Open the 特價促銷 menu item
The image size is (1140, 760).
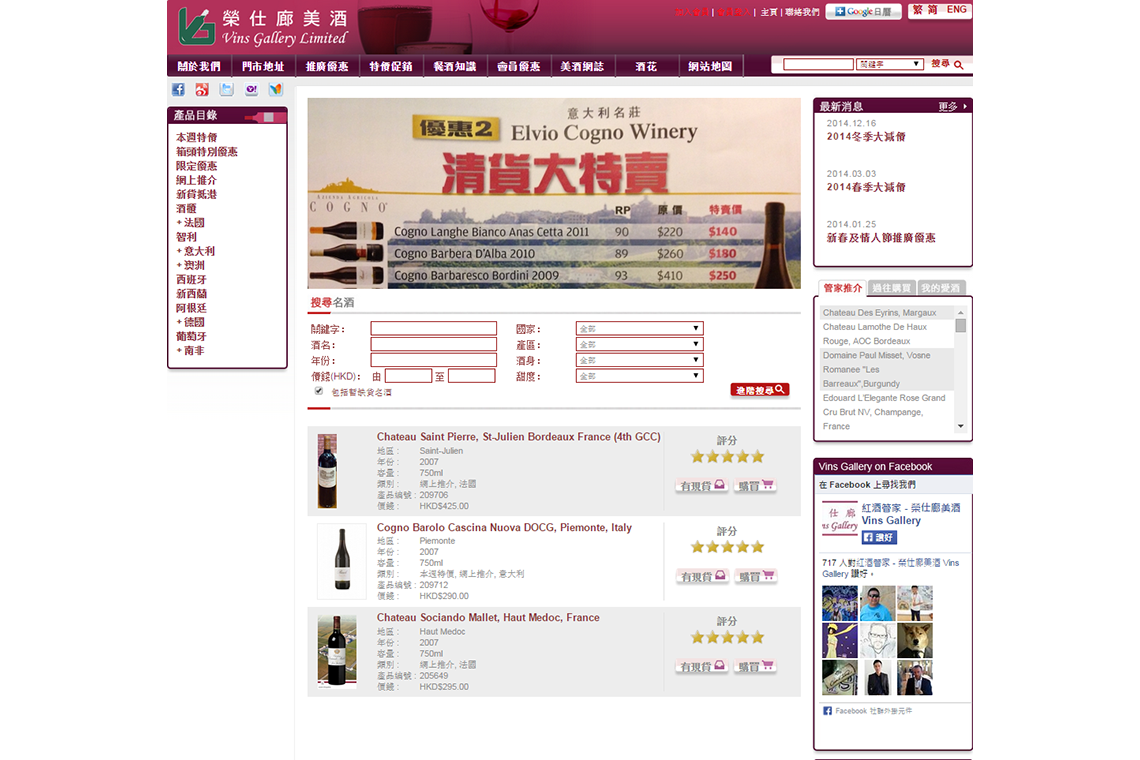point(391,66)
